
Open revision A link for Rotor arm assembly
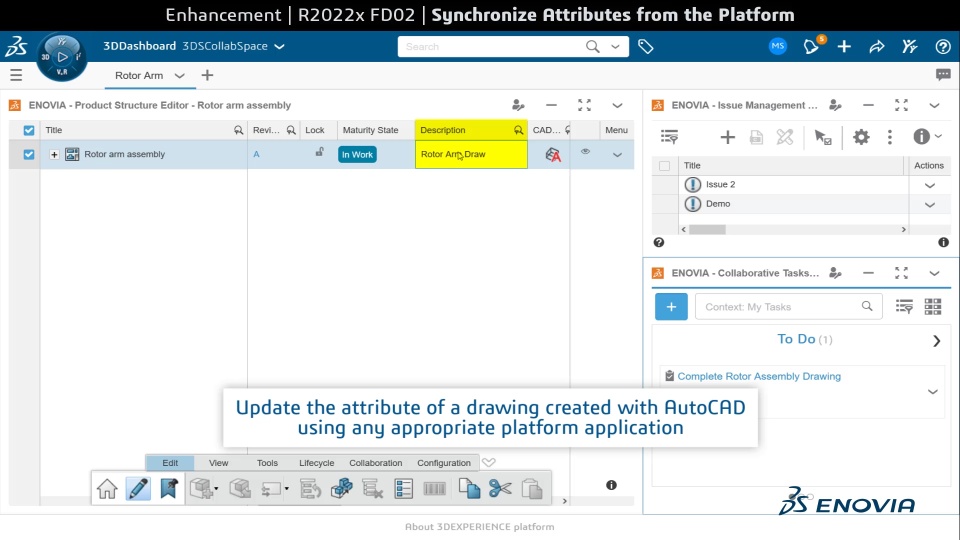pos(257,154)
